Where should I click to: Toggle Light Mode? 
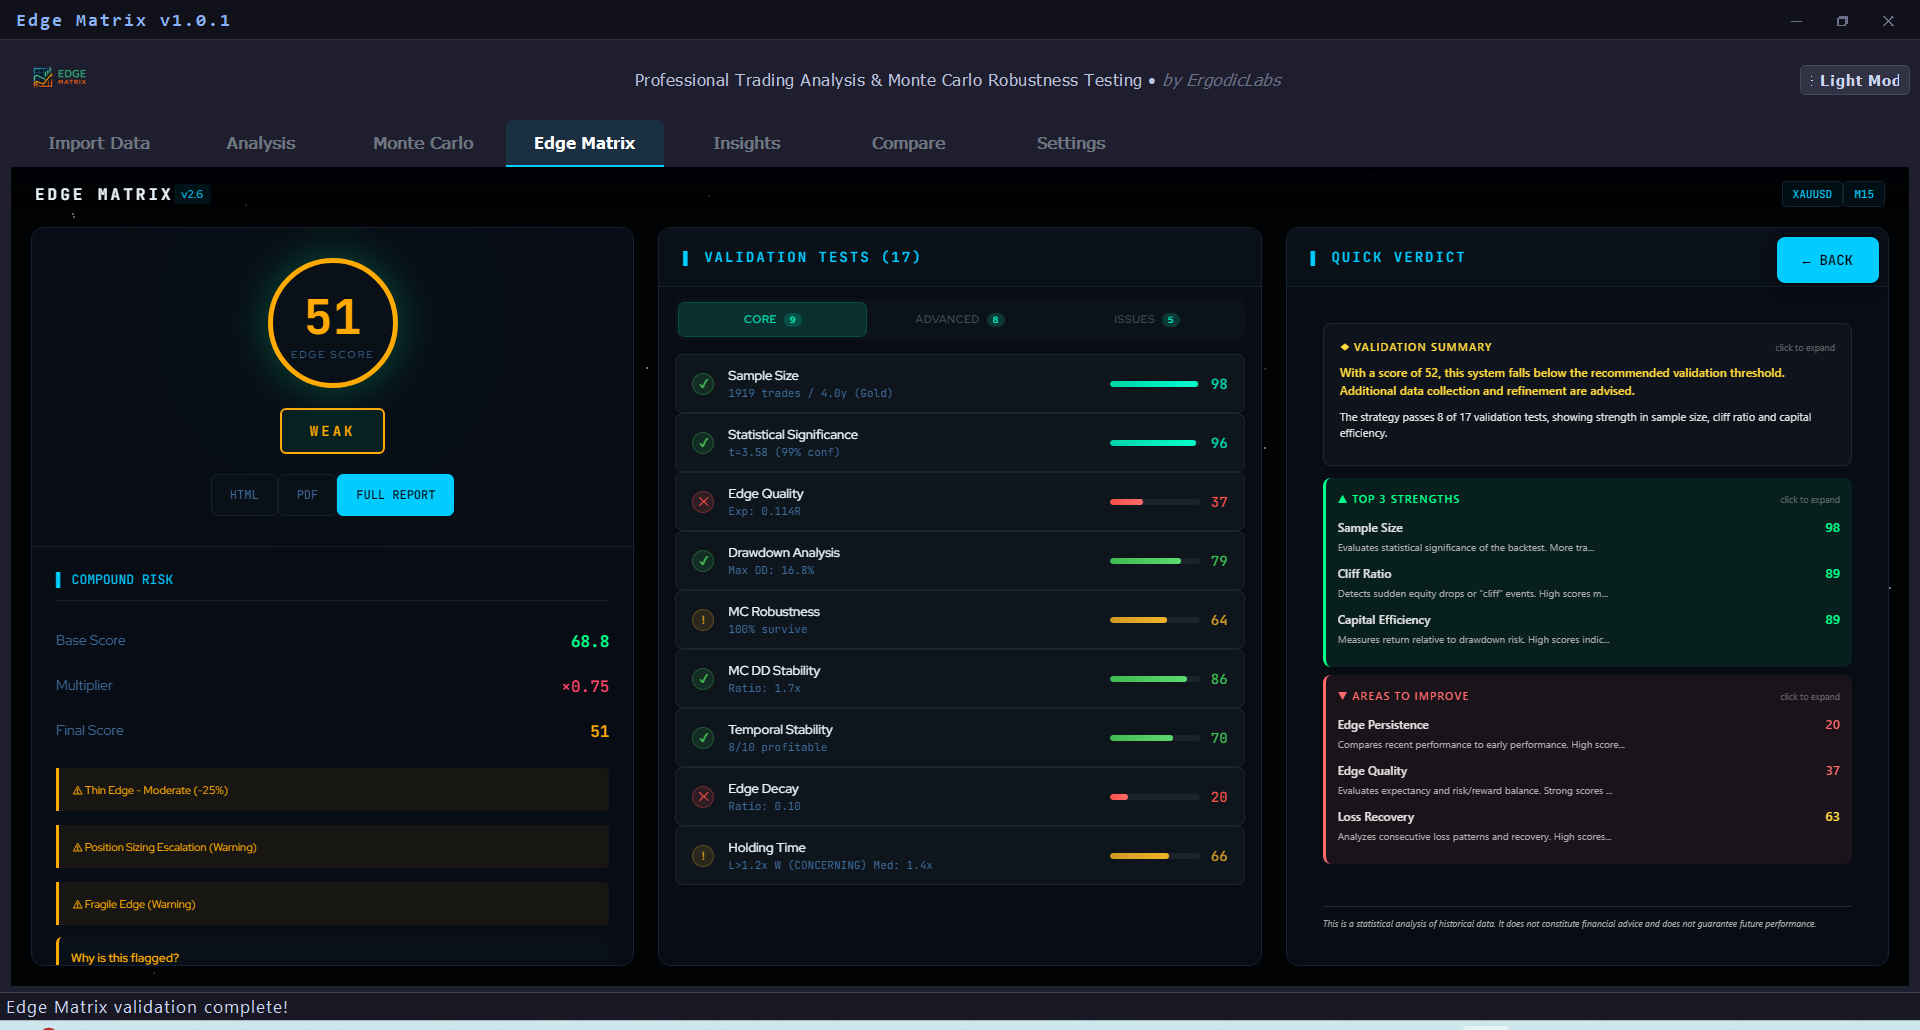point(1854,80)
